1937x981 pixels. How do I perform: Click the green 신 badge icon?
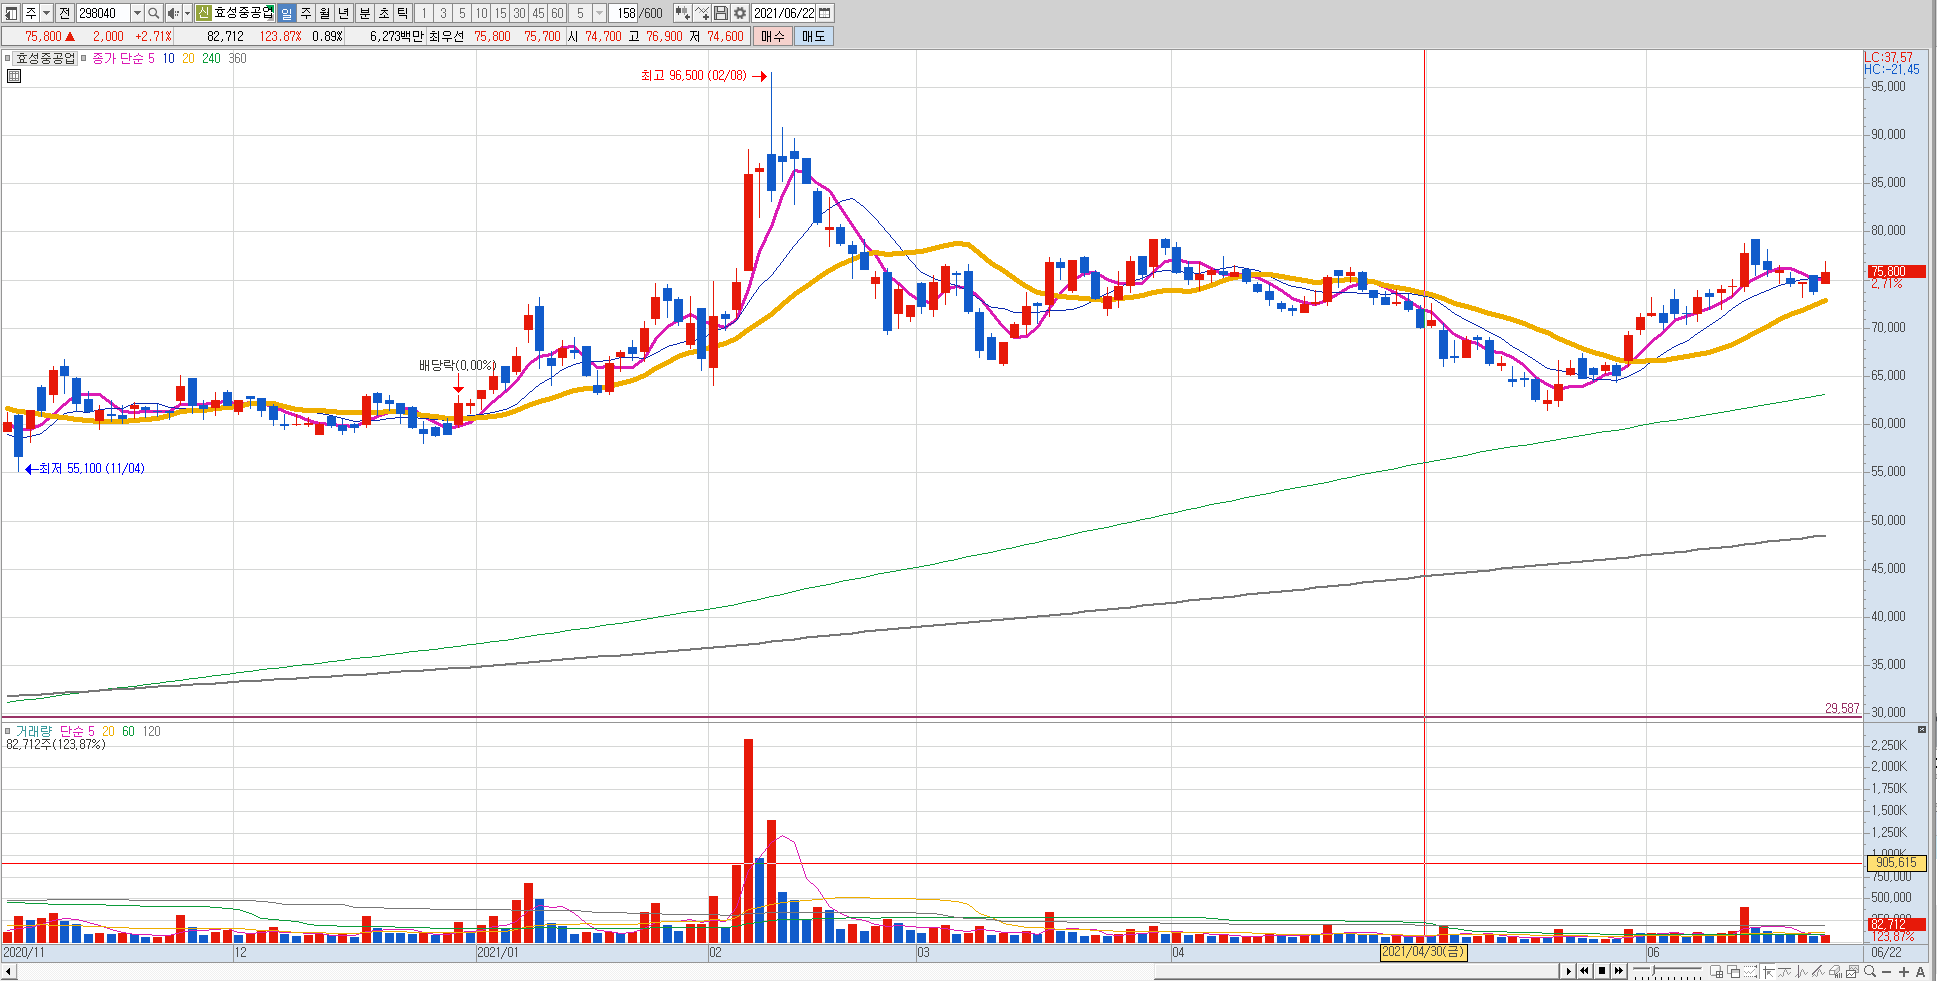203,13
